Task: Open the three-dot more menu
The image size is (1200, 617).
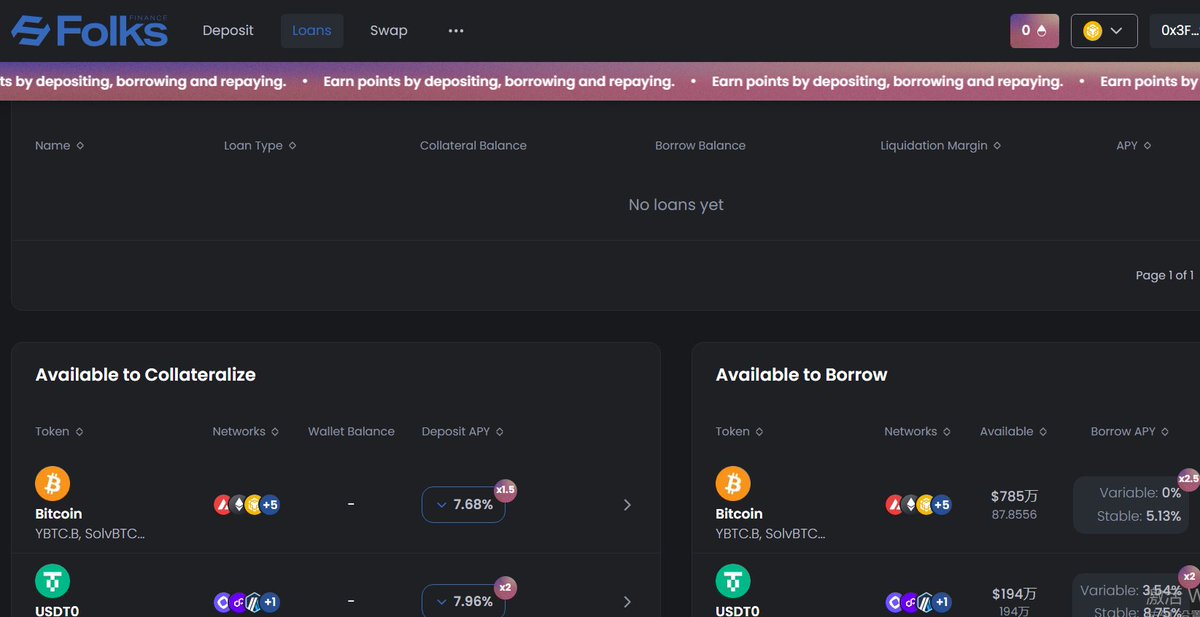Action: 456,31
